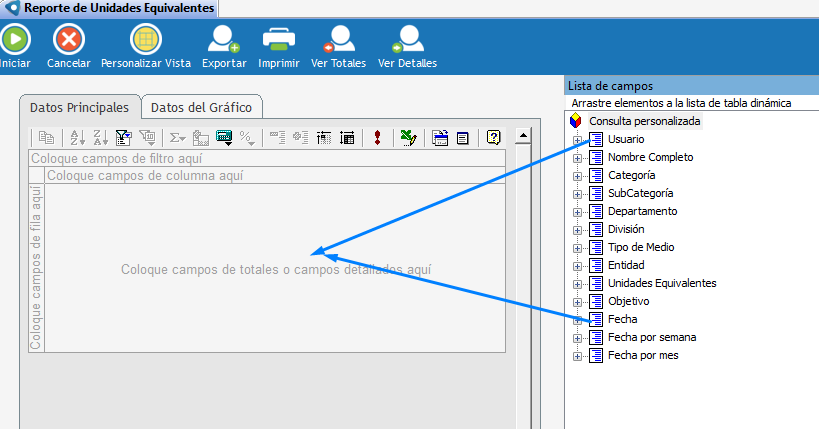The height and width of the screenshot is (432, 819).
Task: Expand the Fecha por mes node
Action: click(x=577, y=355)
